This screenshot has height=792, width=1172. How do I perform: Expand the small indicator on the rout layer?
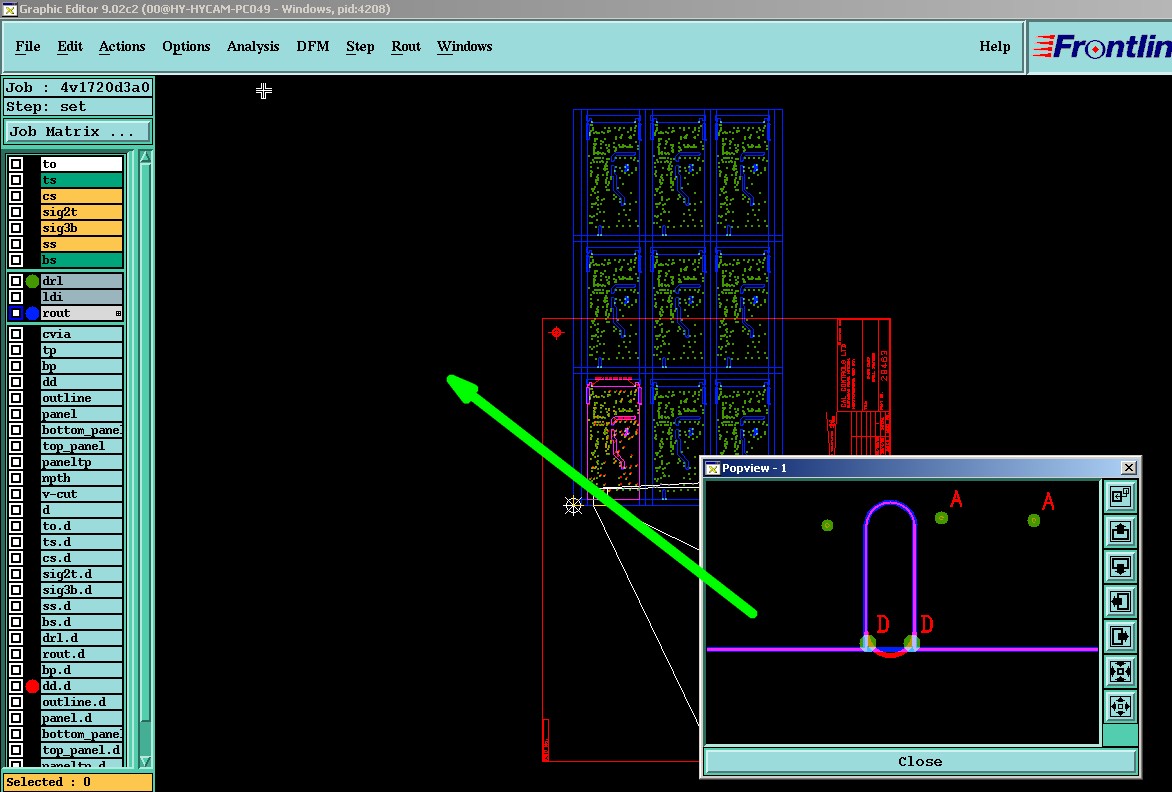pos(118,313)
